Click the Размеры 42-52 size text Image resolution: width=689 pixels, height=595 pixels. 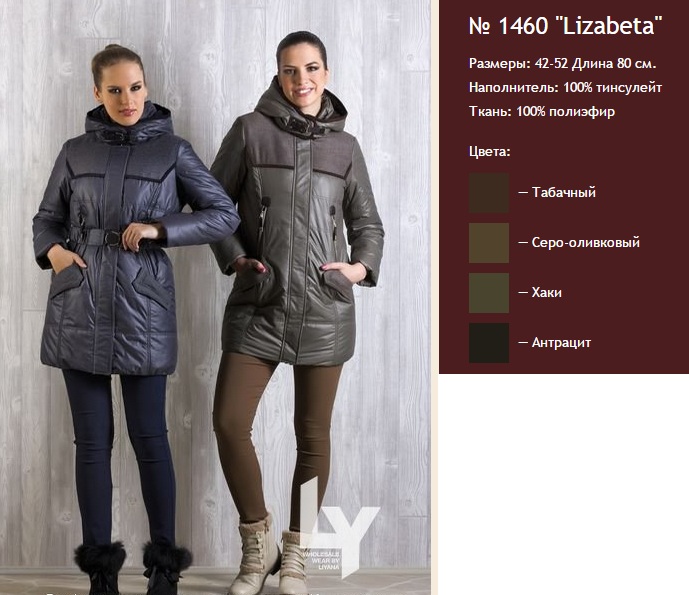[519, 64]
